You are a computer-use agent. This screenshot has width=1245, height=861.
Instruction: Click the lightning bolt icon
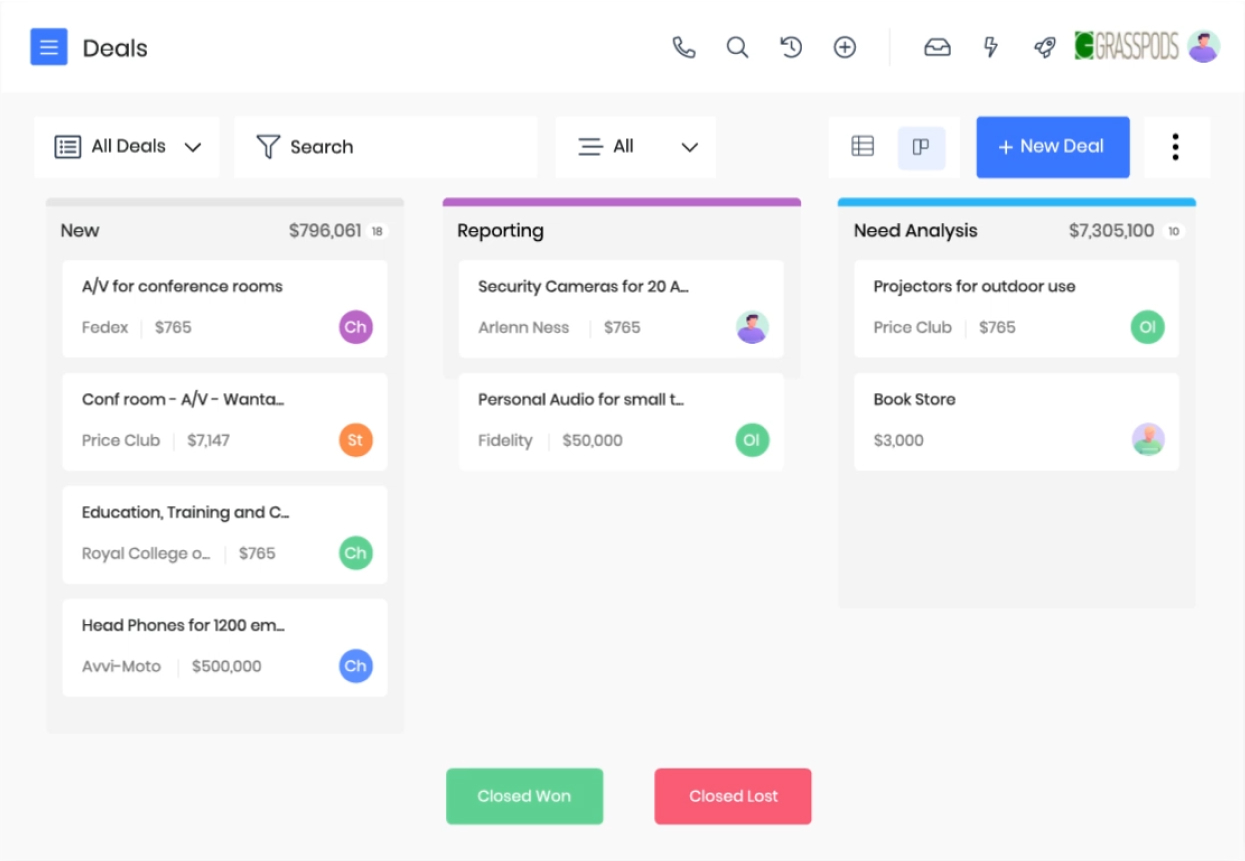click(x=991, y=47)
